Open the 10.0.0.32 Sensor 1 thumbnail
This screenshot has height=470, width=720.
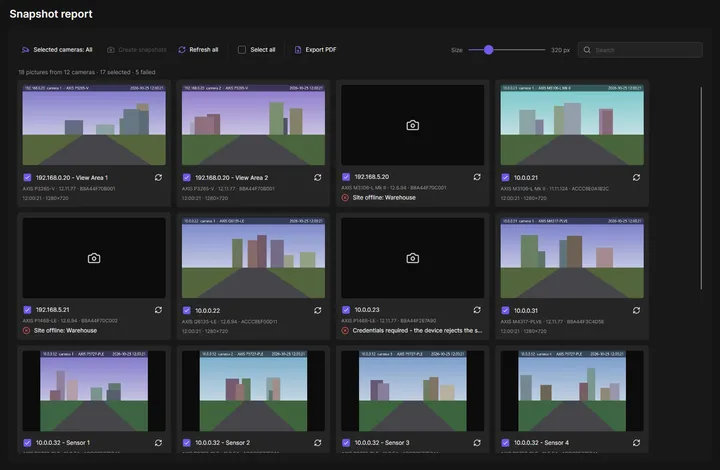(94, 391)
